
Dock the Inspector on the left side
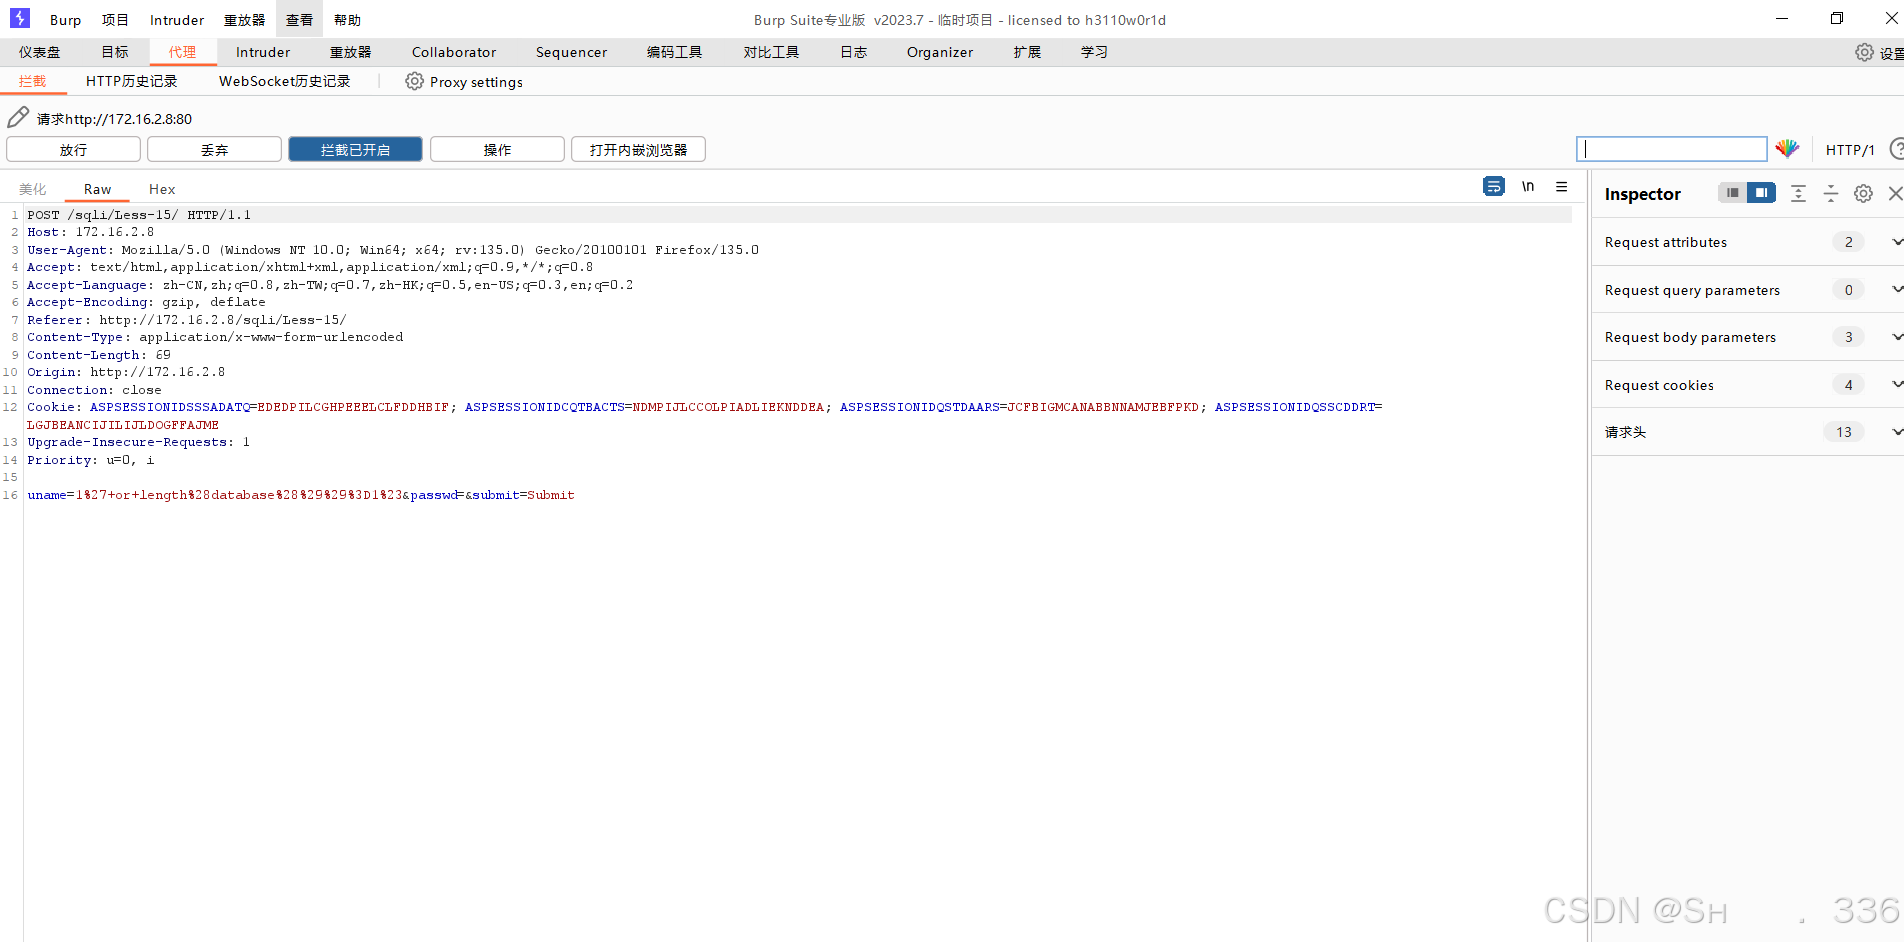1732,193
